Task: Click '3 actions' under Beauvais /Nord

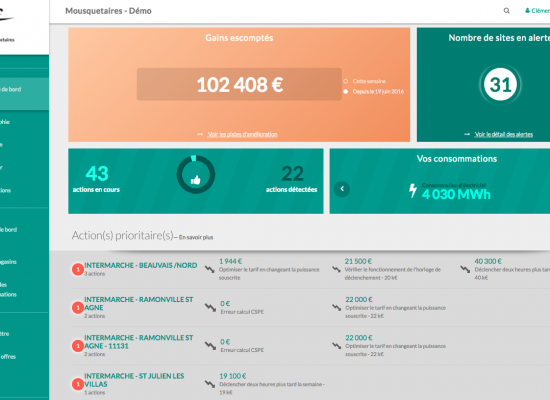Action: [94, 274]
